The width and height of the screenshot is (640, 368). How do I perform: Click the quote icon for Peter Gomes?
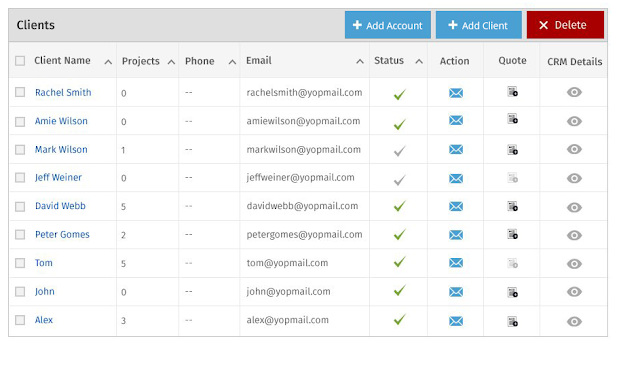(x=513, y=234)
